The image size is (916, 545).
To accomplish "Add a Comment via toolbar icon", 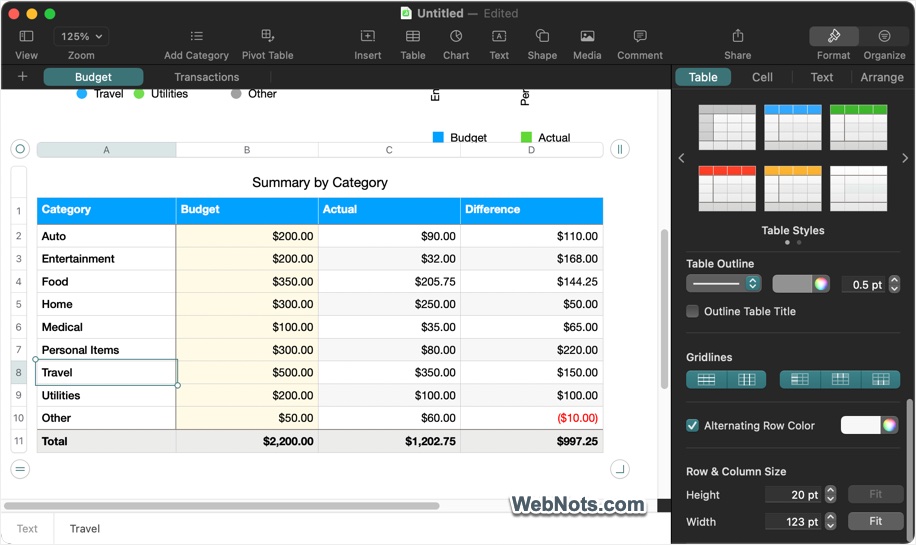I will [640, 36].
